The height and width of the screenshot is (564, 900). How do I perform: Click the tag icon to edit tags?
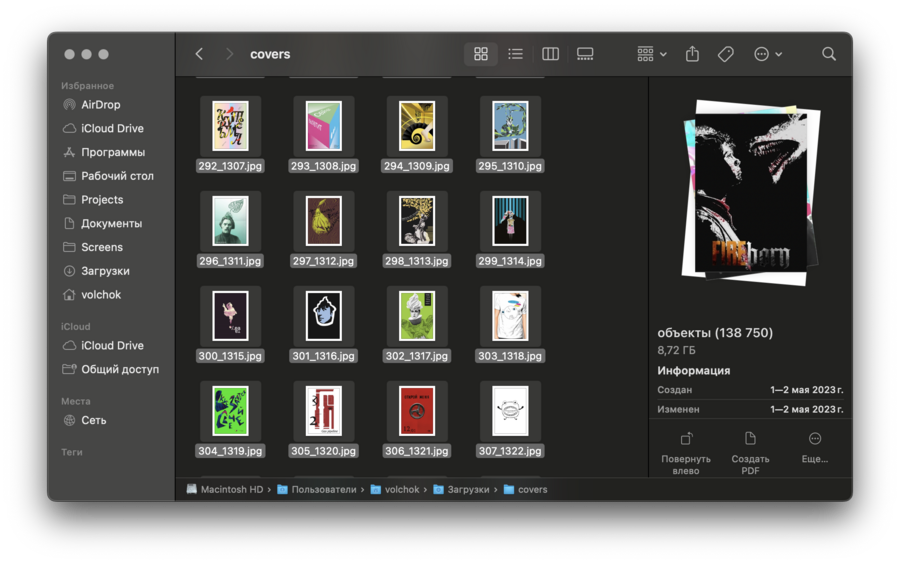(x=726, y=54)
